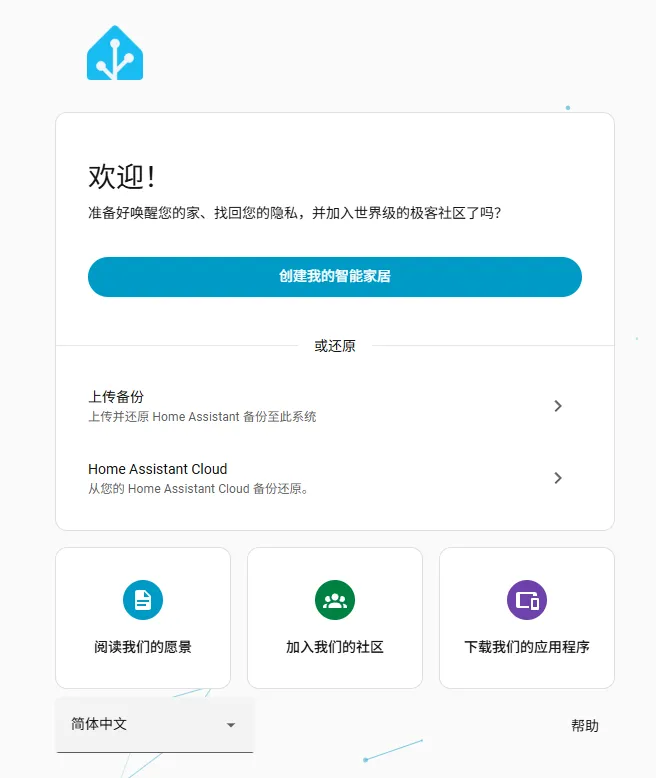This screenshot has height=778, width=656.
Task: Click the 帮助 help link
Action: (585, 726)
